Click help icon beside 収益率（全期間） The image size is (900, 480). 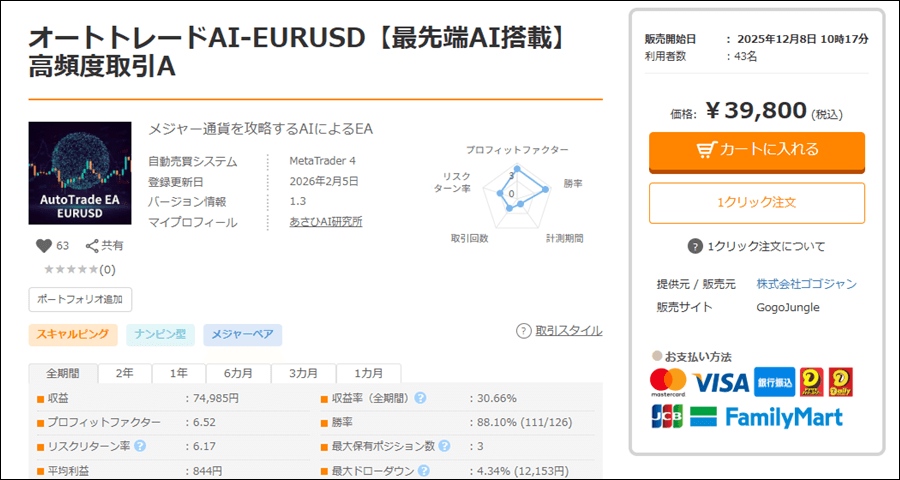pos(420,398)
